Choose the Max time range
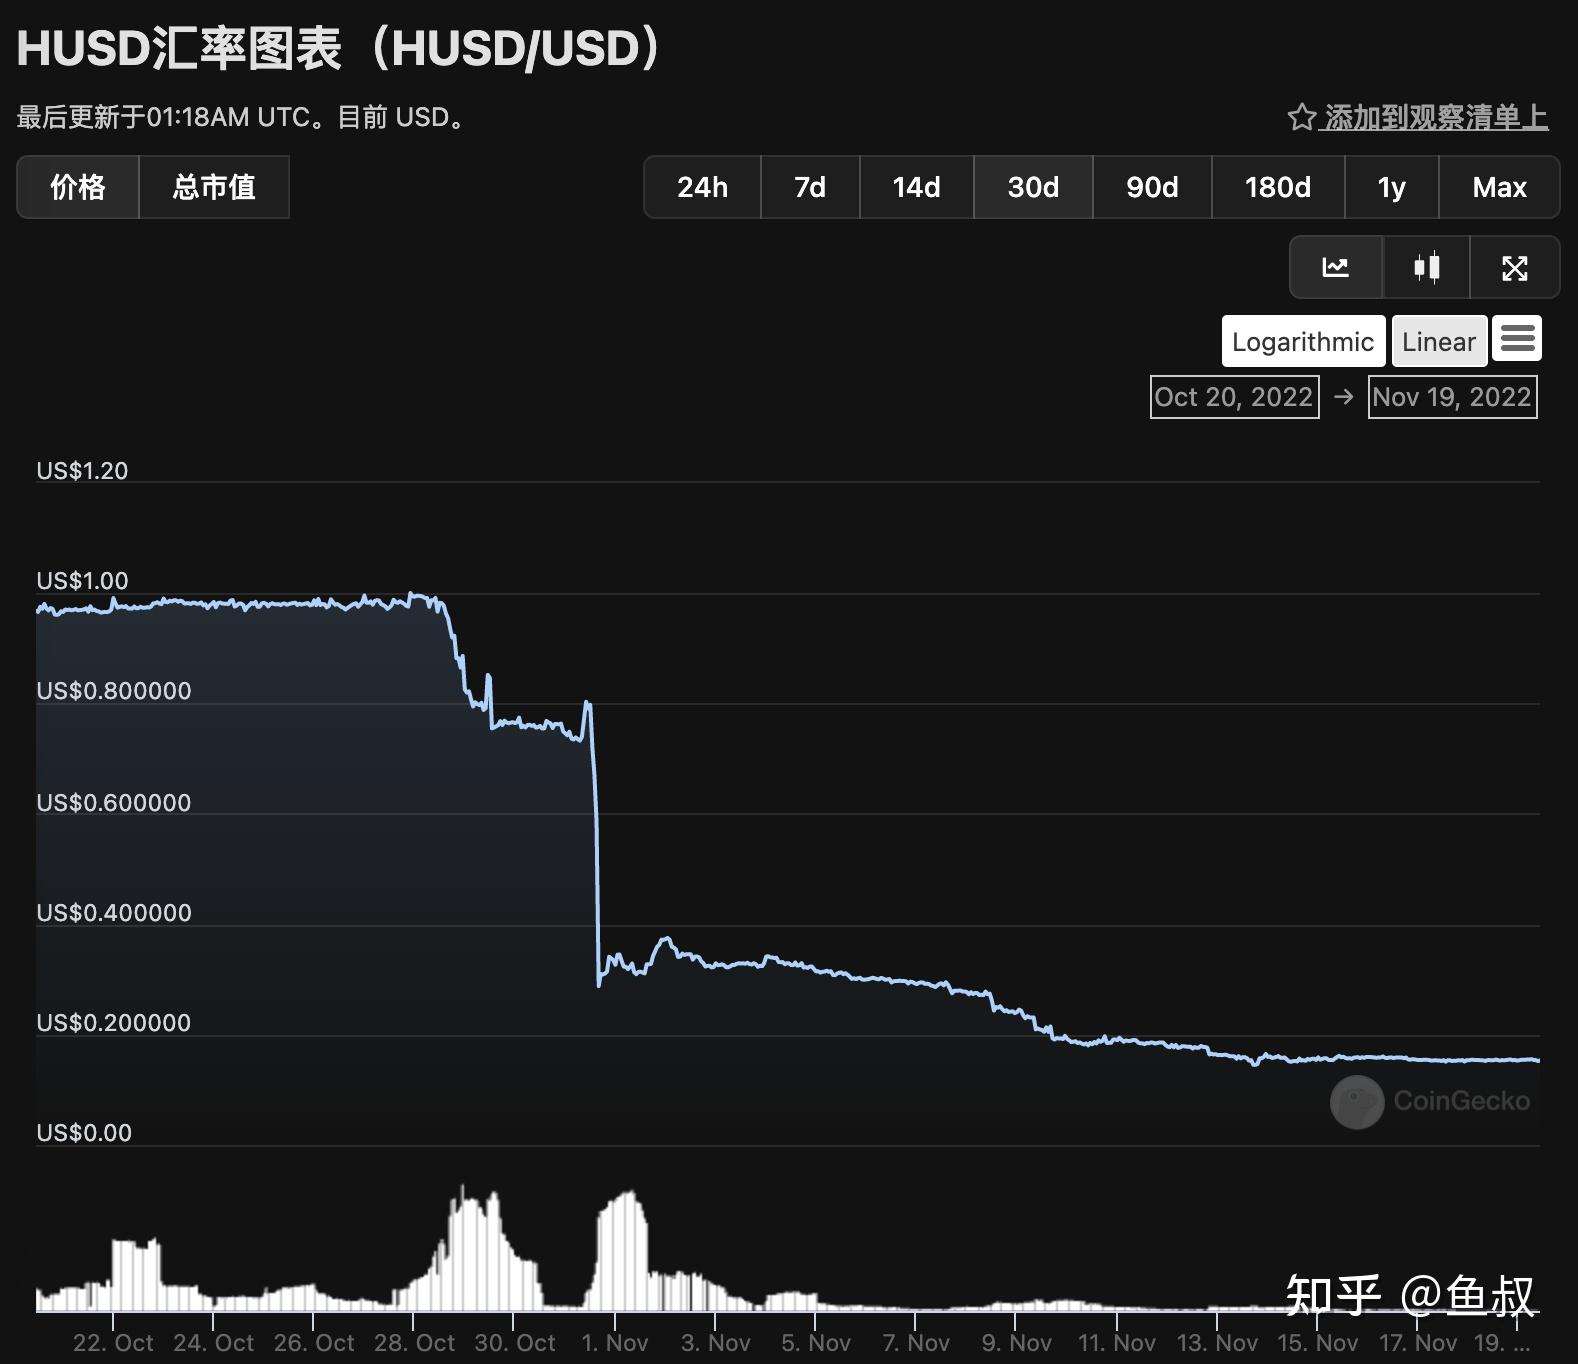The width and height of the screenshot is (1578, 1364). [1499, 187]
